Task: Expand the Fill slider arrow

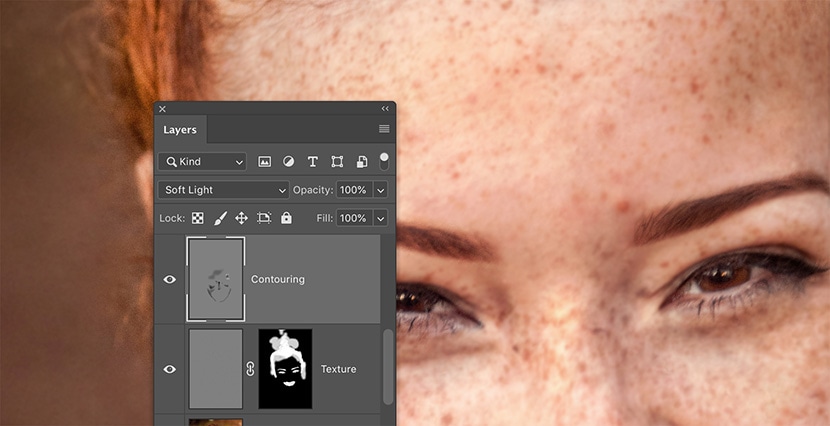Action: pyautogui.click(x=380, y=218)
